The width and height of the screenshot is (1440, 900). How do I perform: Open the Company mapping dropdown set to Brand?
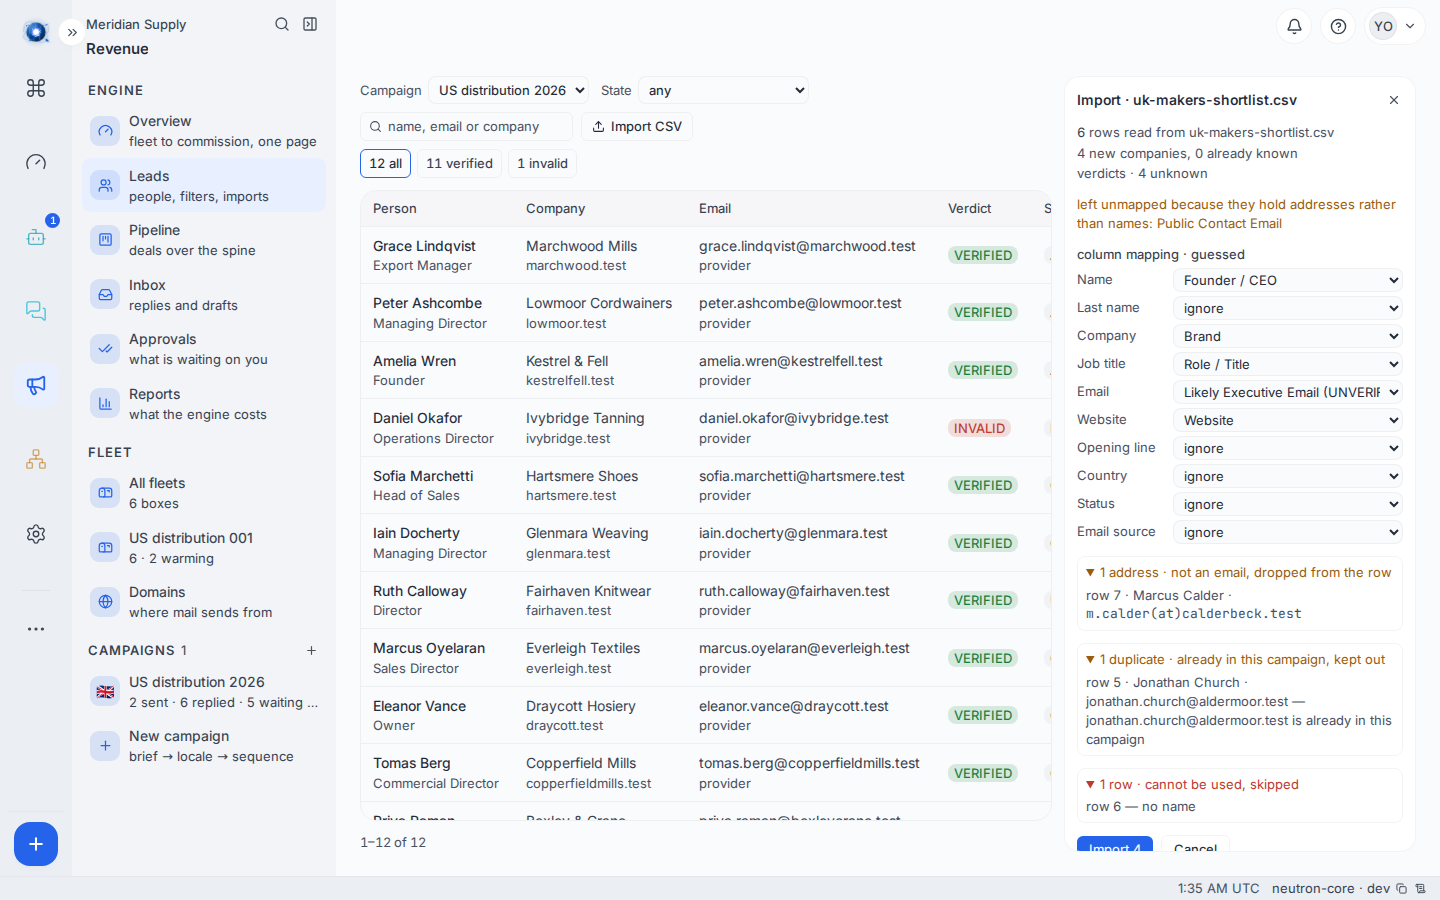tap(1287, 336)
